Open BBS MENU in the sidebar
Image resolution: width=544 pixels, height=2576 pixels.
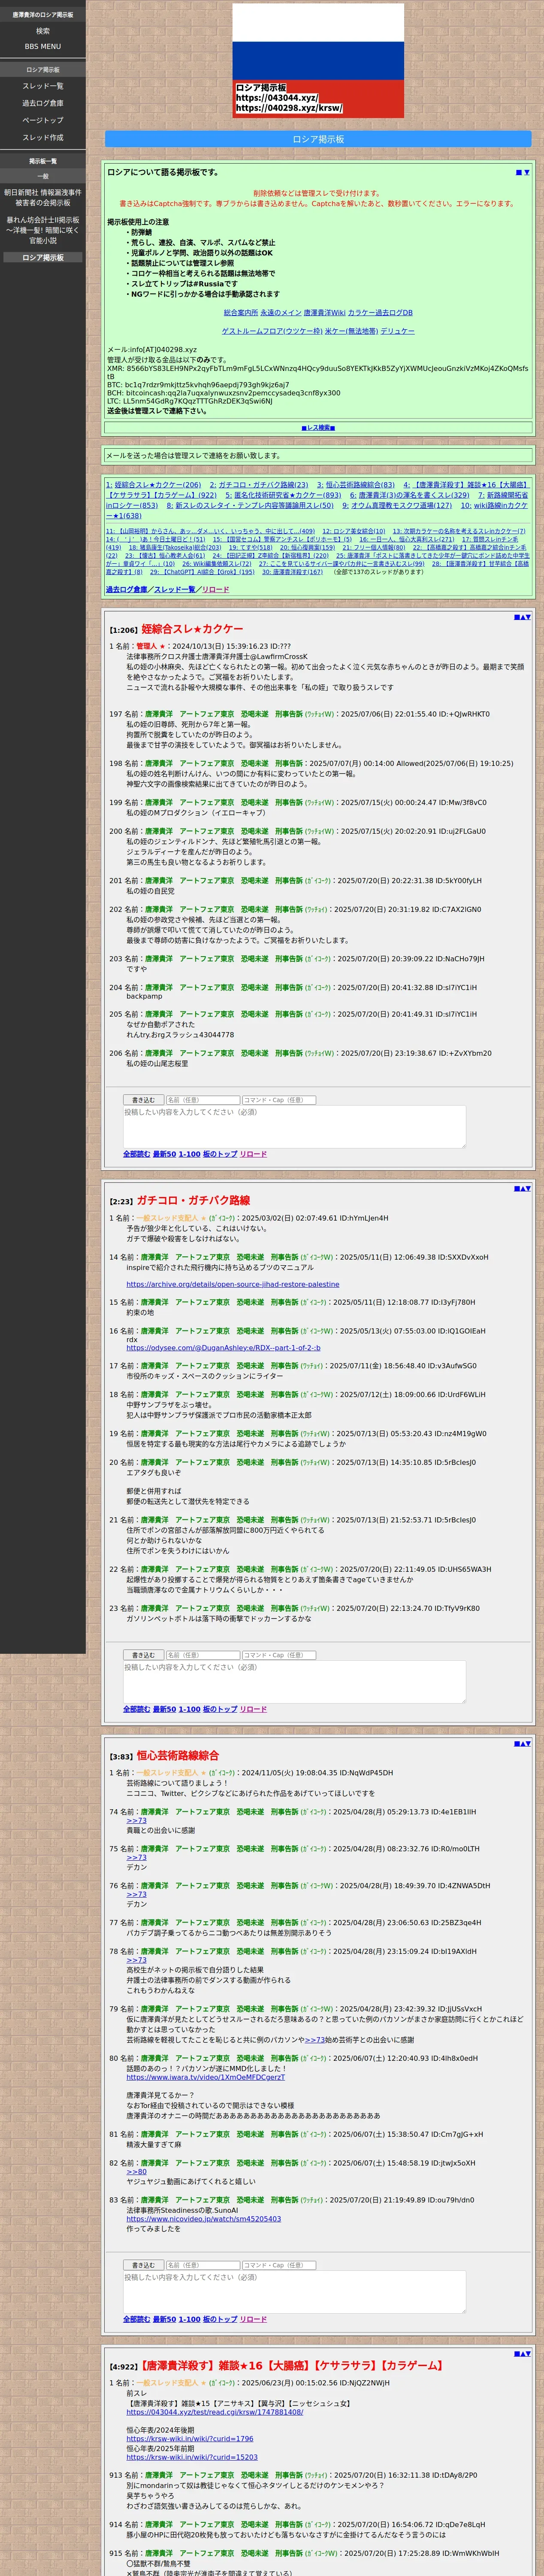click(43, 46)
